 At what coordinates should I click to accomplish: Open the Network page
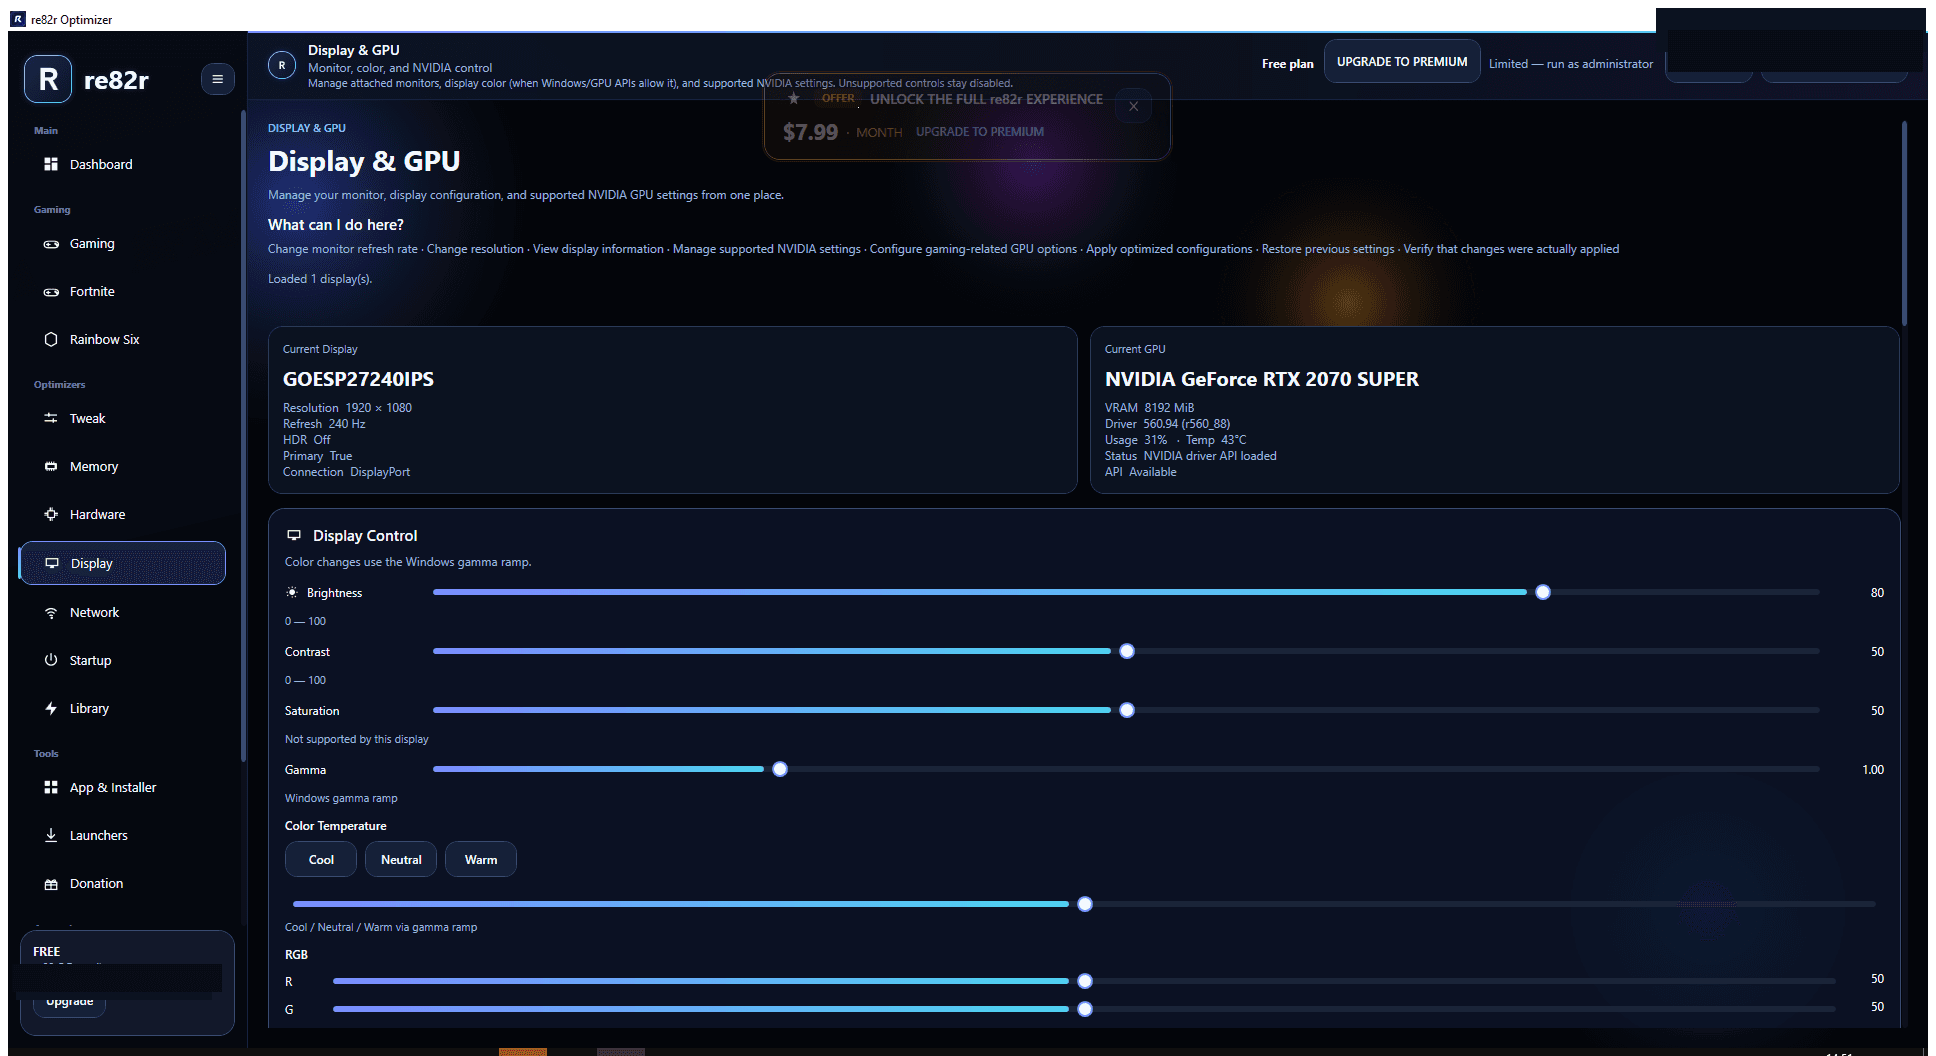point(122,612)
